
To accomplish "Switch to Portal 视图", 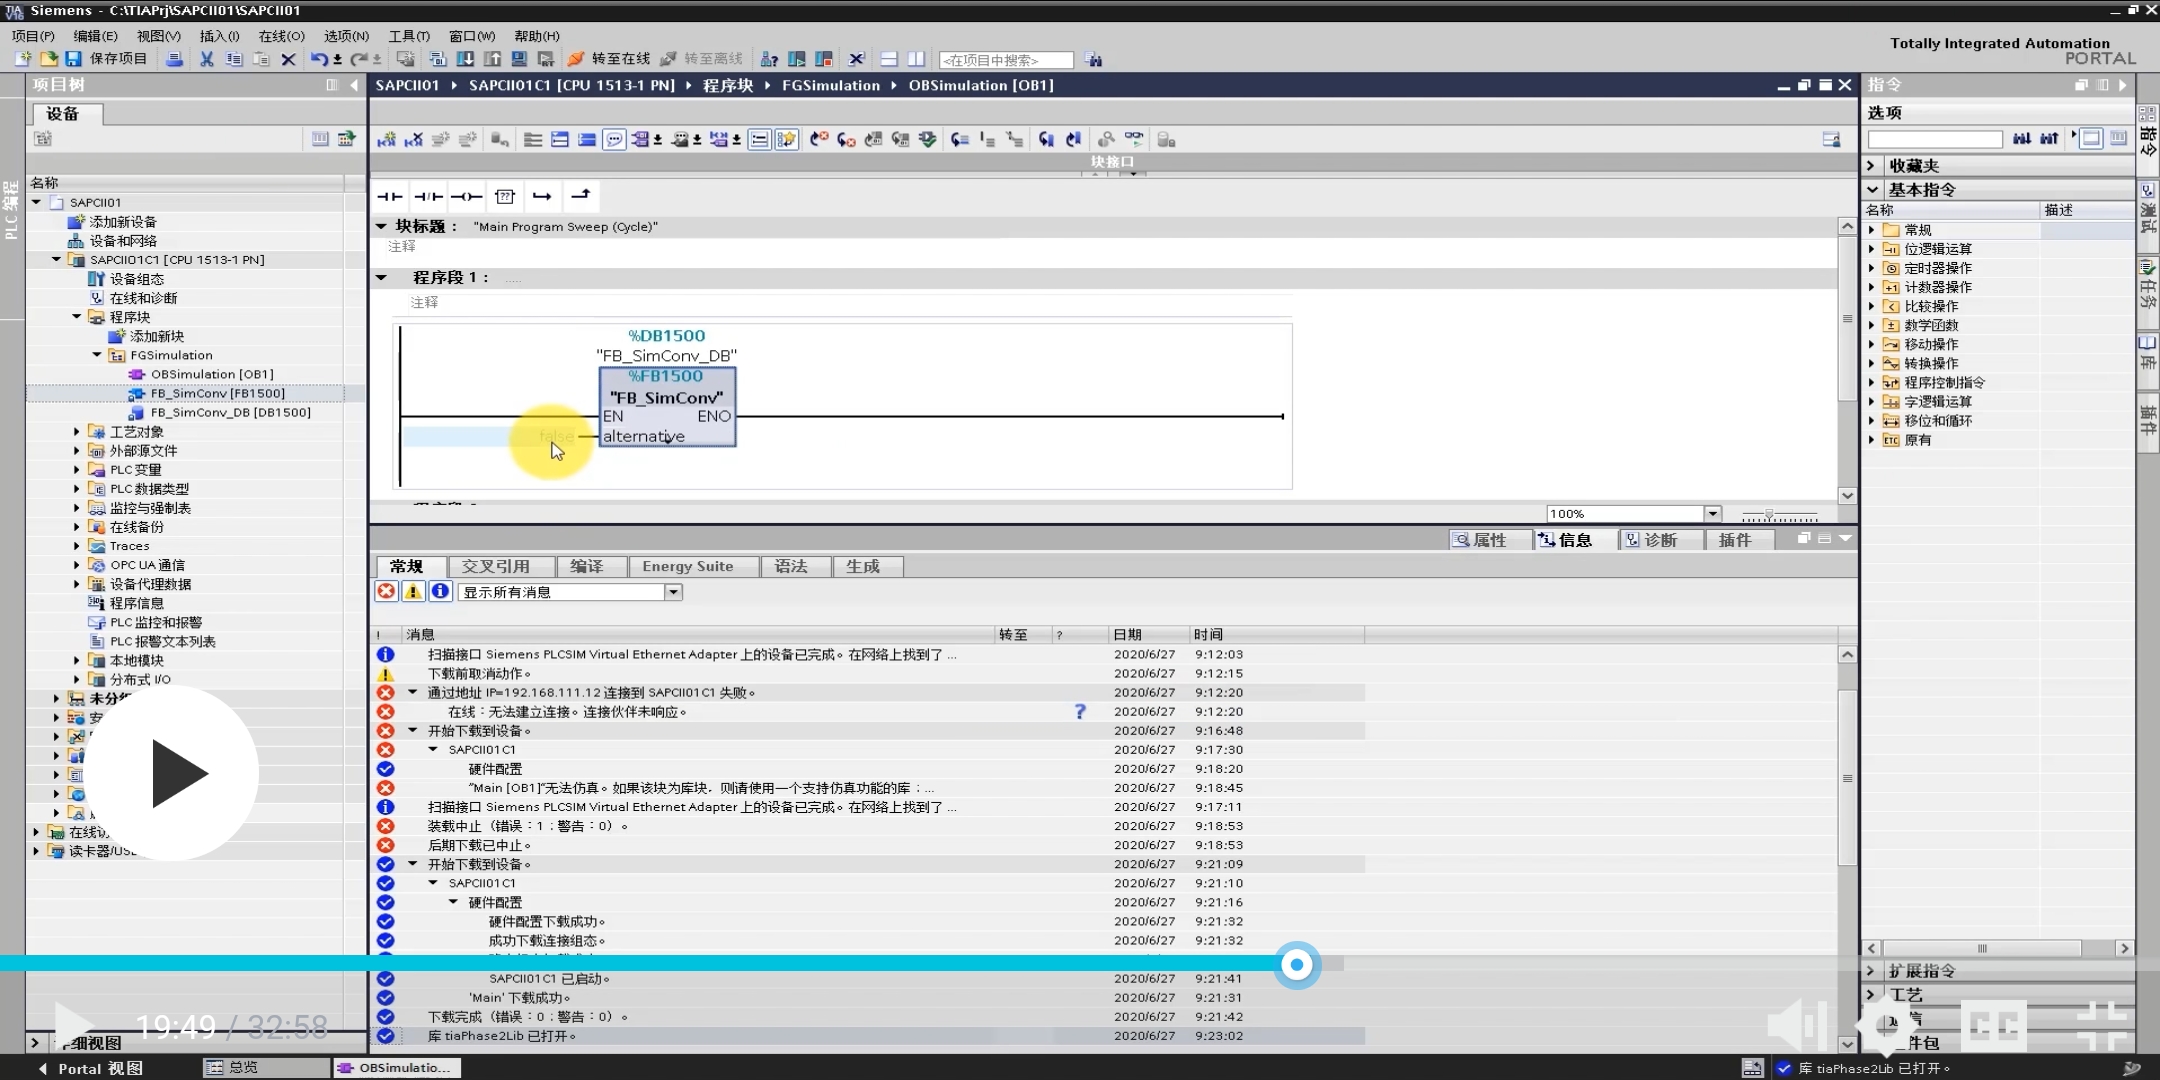I will tap(90, 1068).
